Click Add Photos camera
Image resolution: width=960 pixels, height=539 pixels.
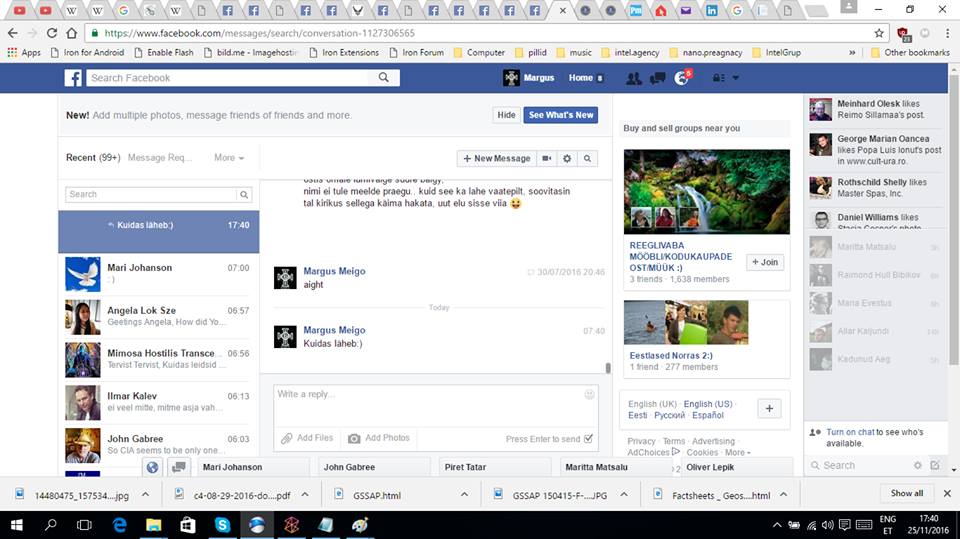379,438
